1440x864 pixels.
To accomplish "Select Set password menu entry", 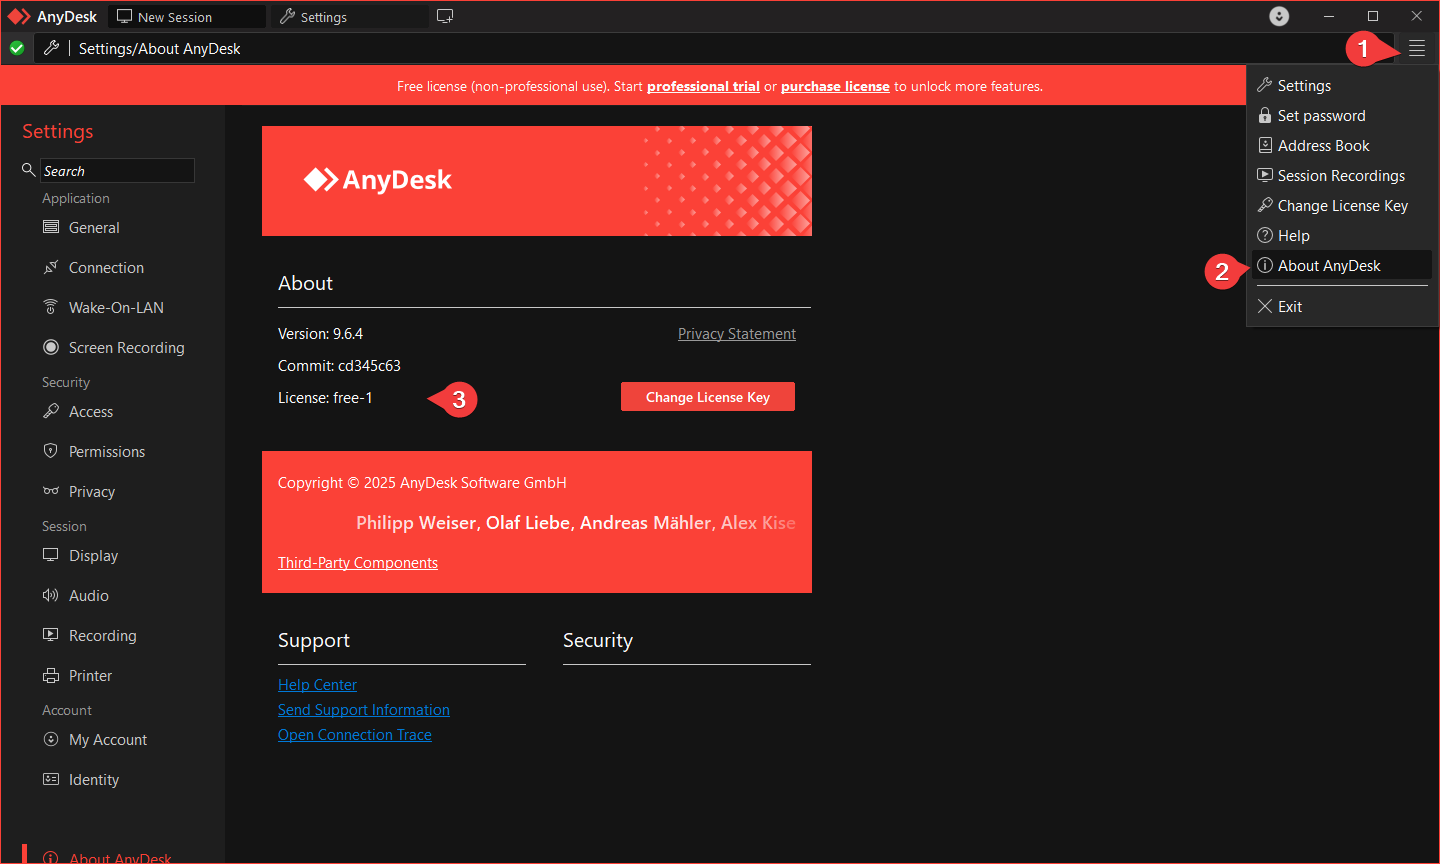I will (x=1320, y=116).
